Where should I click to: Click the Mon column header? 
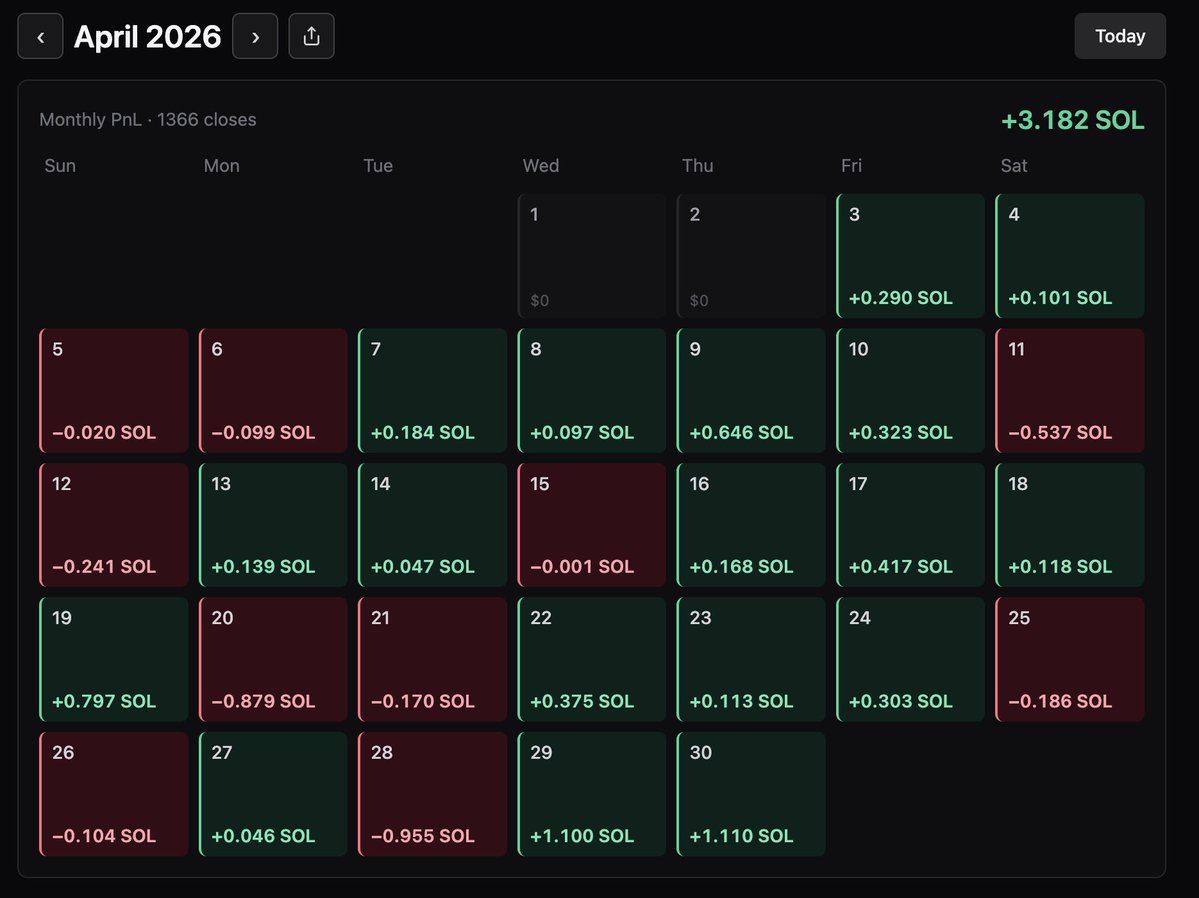222,166
